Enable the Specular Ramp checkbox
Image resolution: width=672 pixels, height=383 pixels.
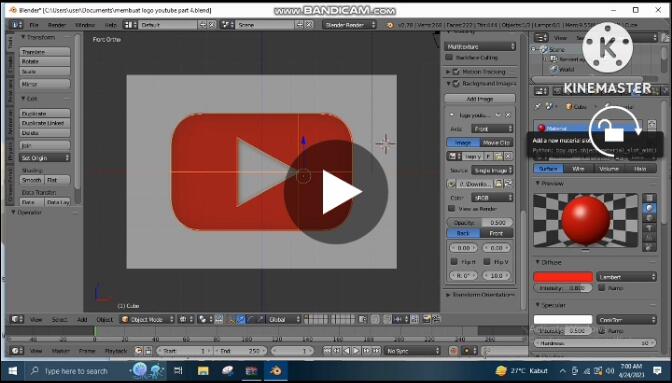pos(602,331)
